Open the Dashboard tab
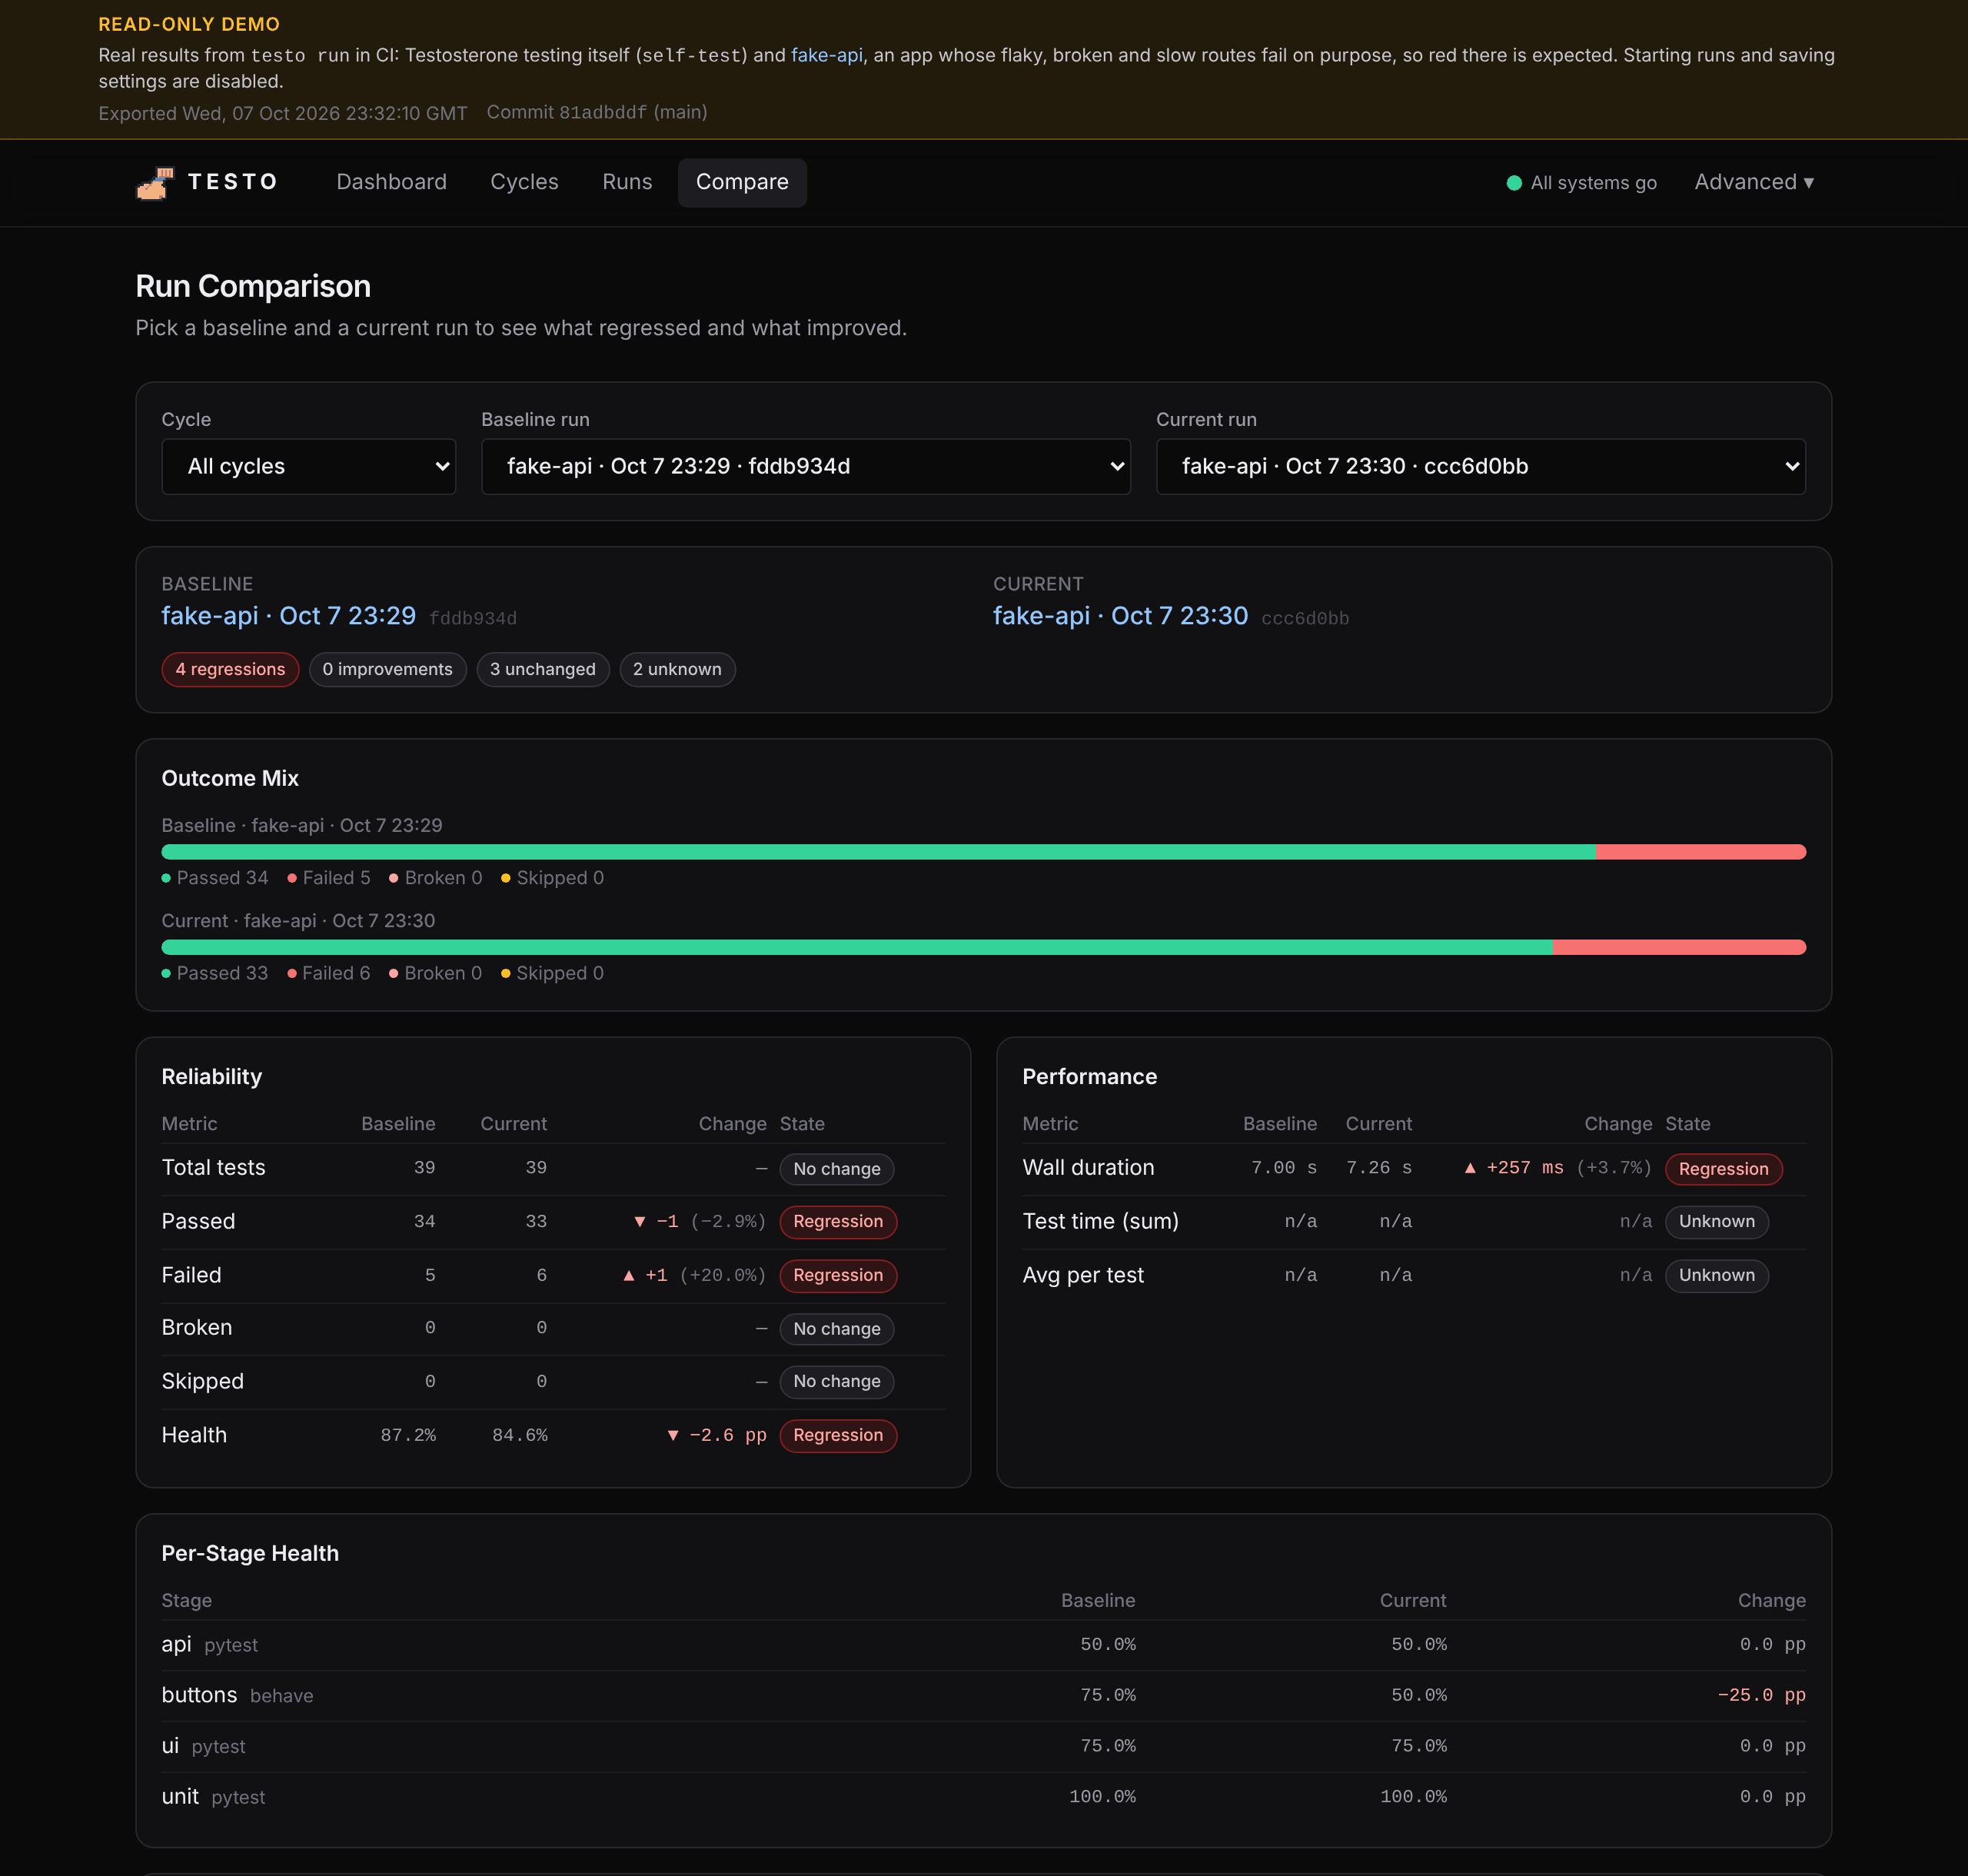Image resolution: width=1968 pixels, height=1876 pixels. (x=391, y=182)
